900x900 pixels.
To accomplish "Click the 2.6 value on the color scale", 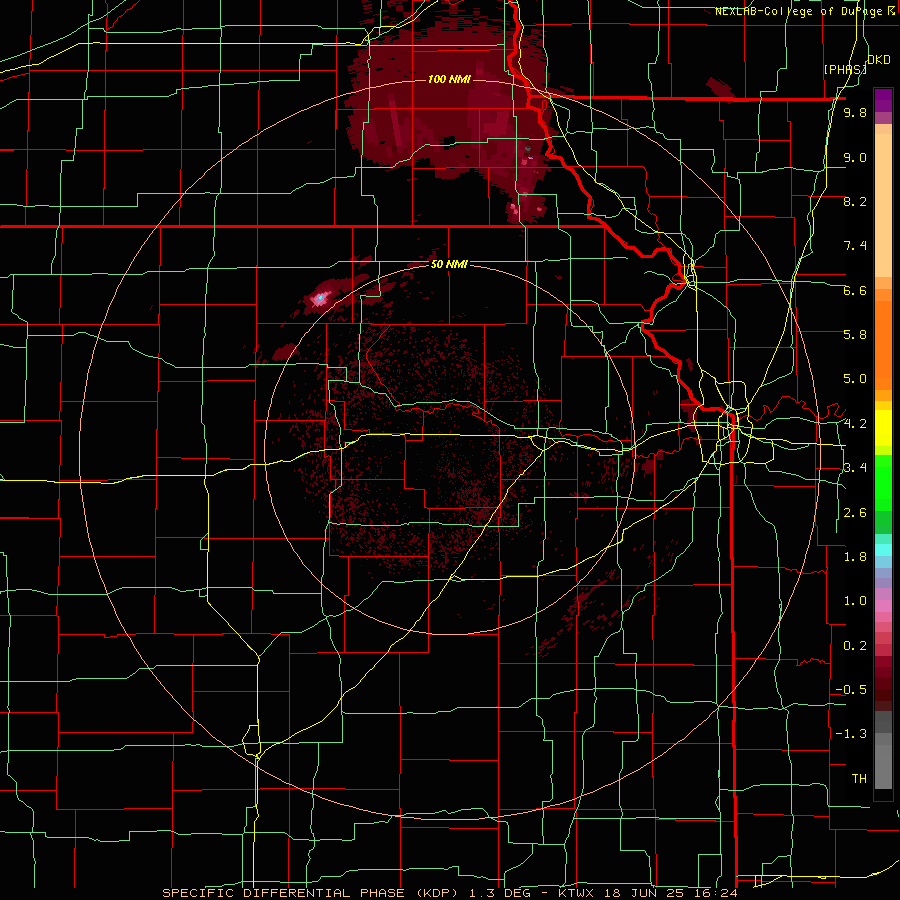I will click(855, 513).
